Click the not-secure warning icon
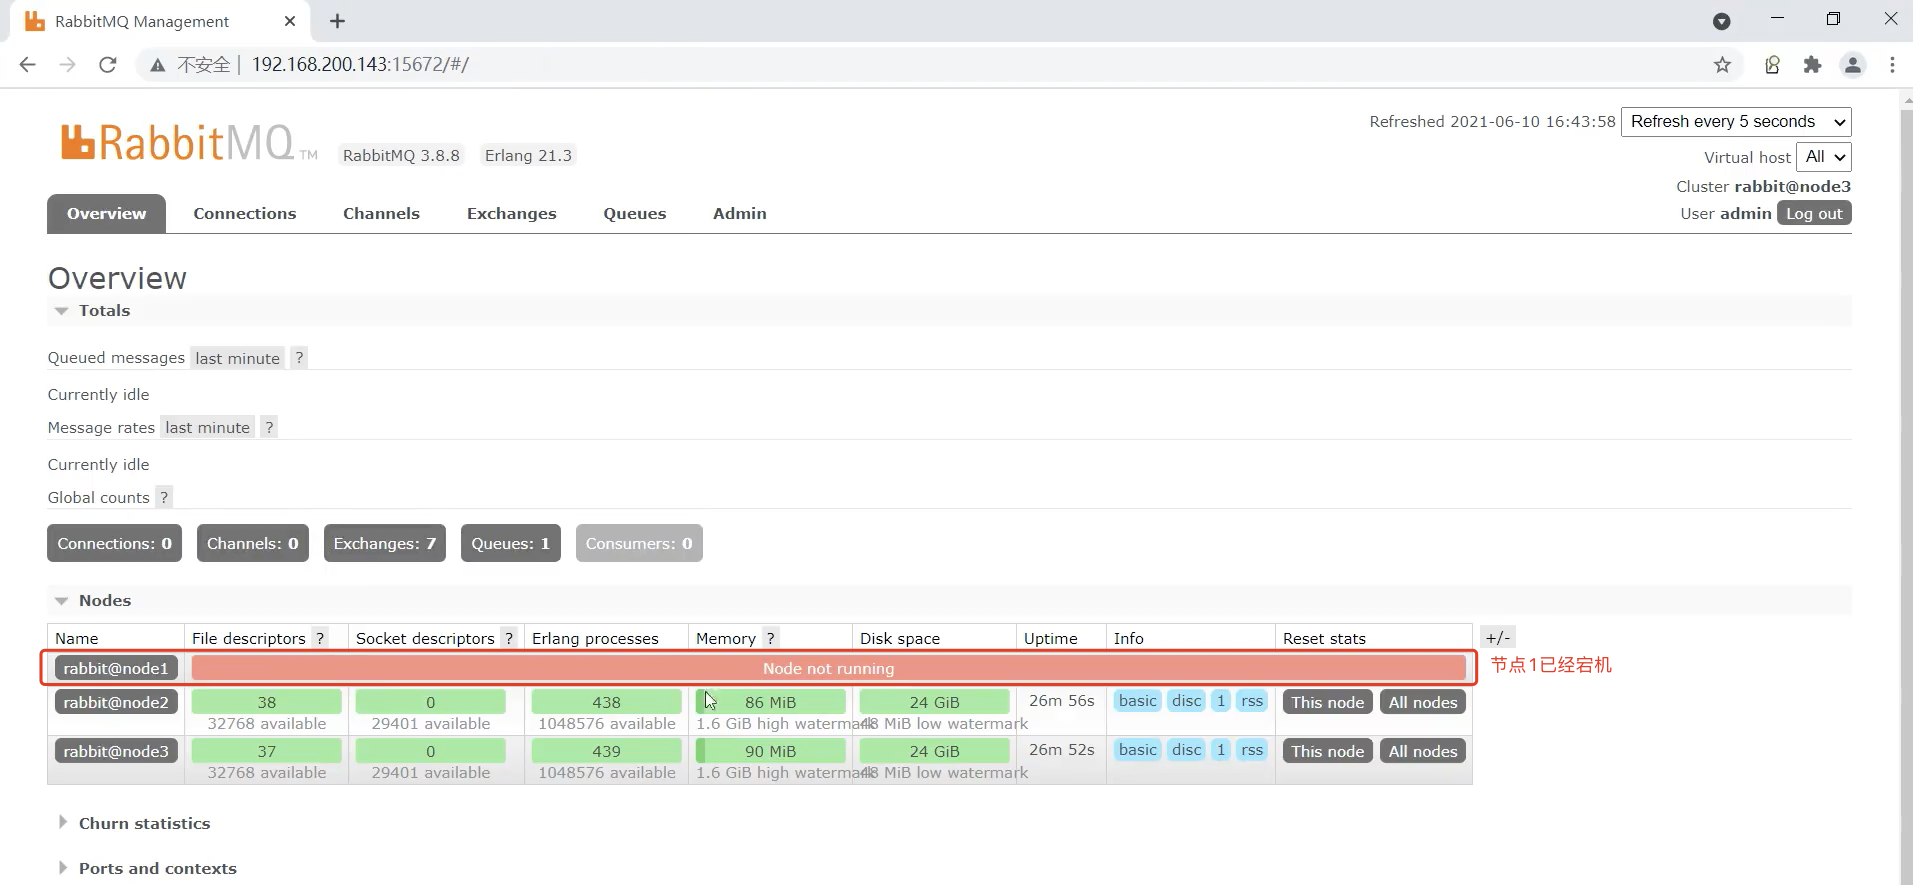1913x885 pixels. click(x=157, y=65)
